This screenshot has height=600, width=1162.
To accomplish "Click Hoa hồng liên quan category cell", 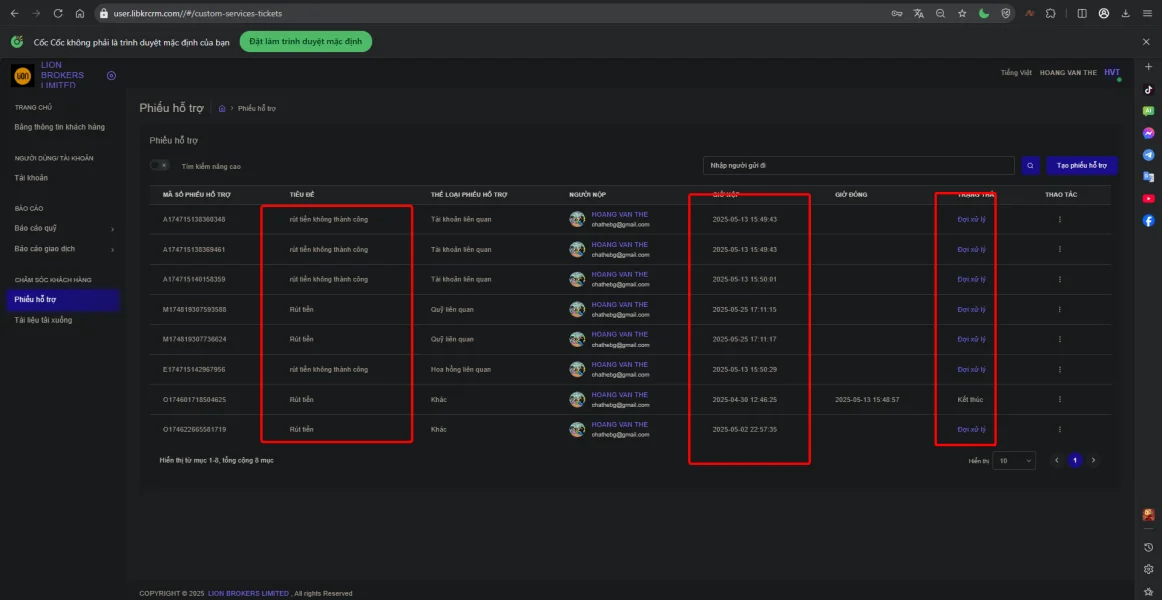I will click(461, 369).
